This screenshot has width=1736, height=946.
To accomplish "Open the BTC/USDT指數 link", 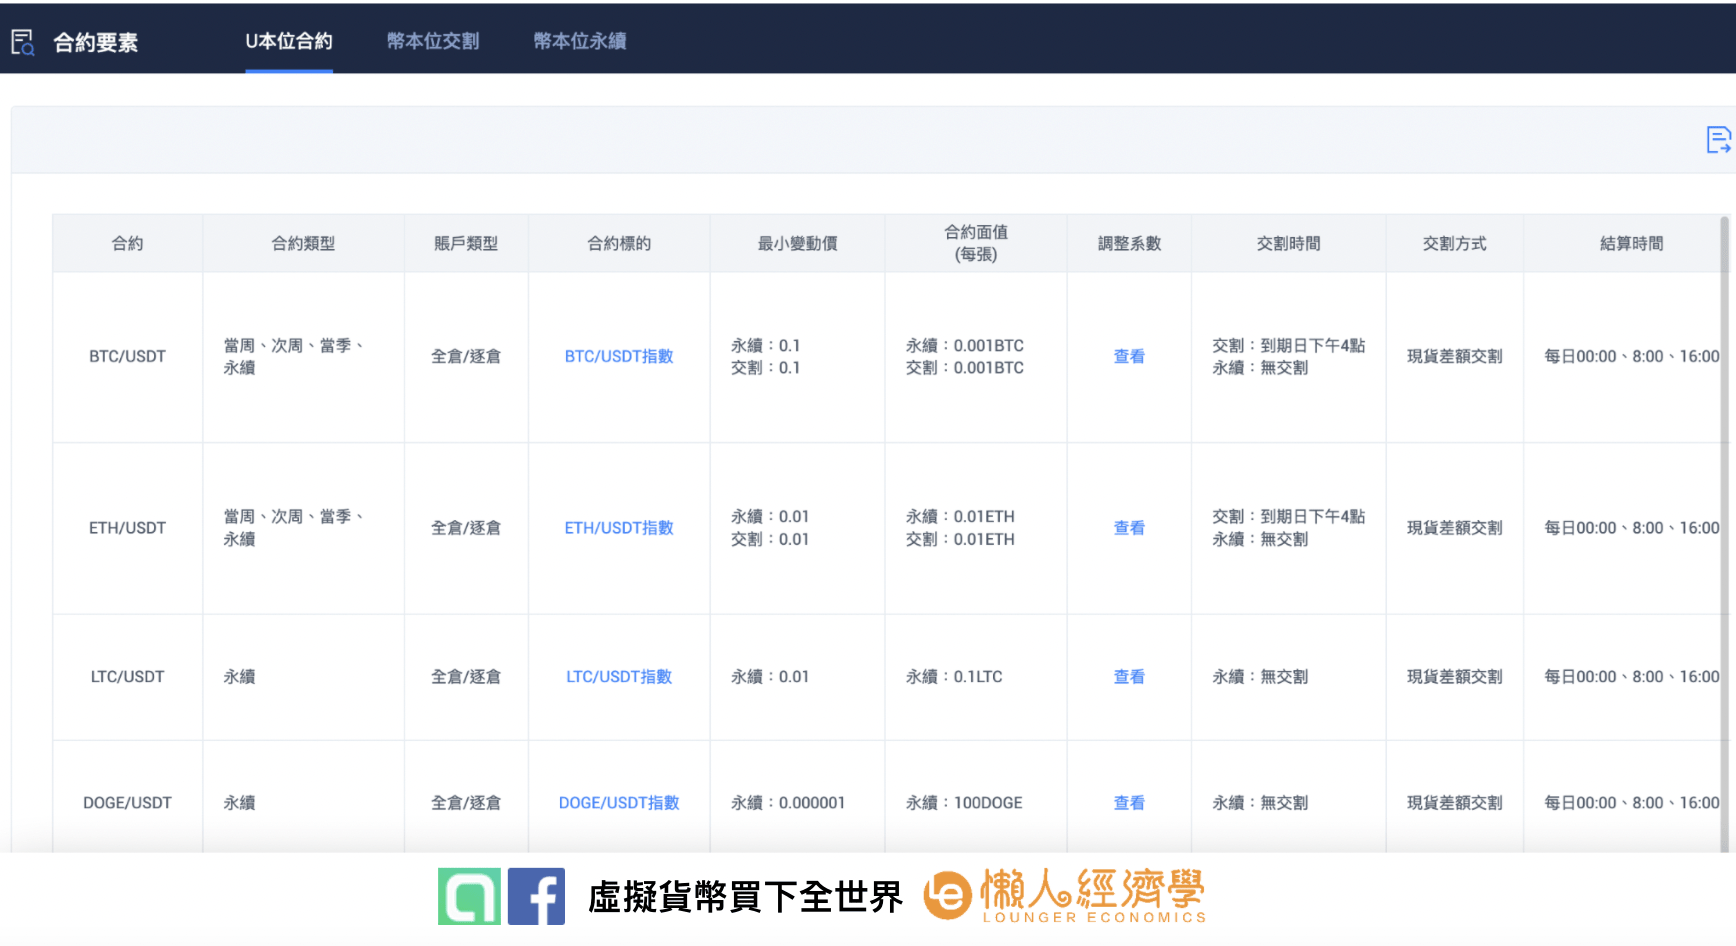I will pyautogui.click(x=619, y=356).
